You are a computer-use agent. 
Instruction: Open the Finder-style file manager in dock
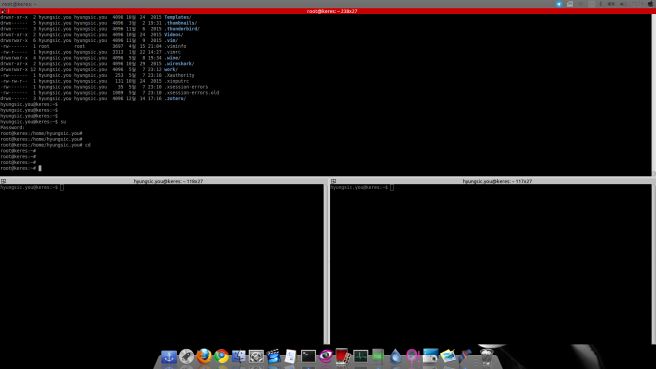coord(239,356)
